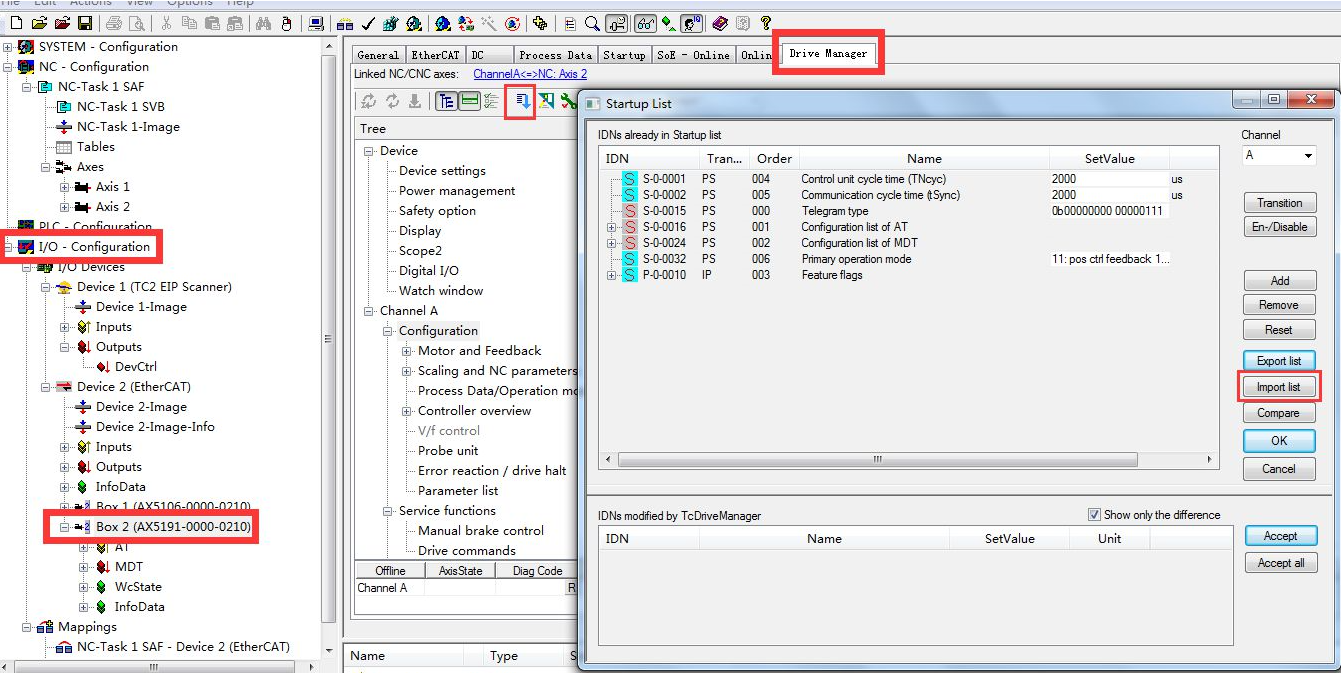Click the New document icon in toolbar
The width and height of the screenshot is (1341, 673).
[17, 23]
